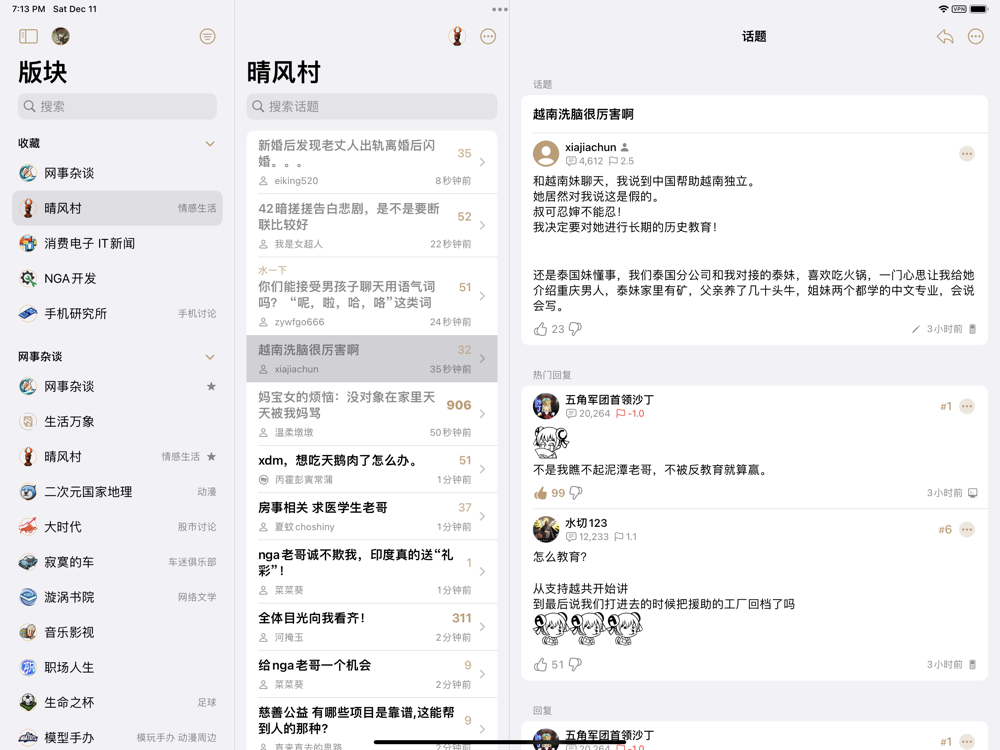Open xiajiachun username link in post

pyautogui.click(x=591, y=147)
